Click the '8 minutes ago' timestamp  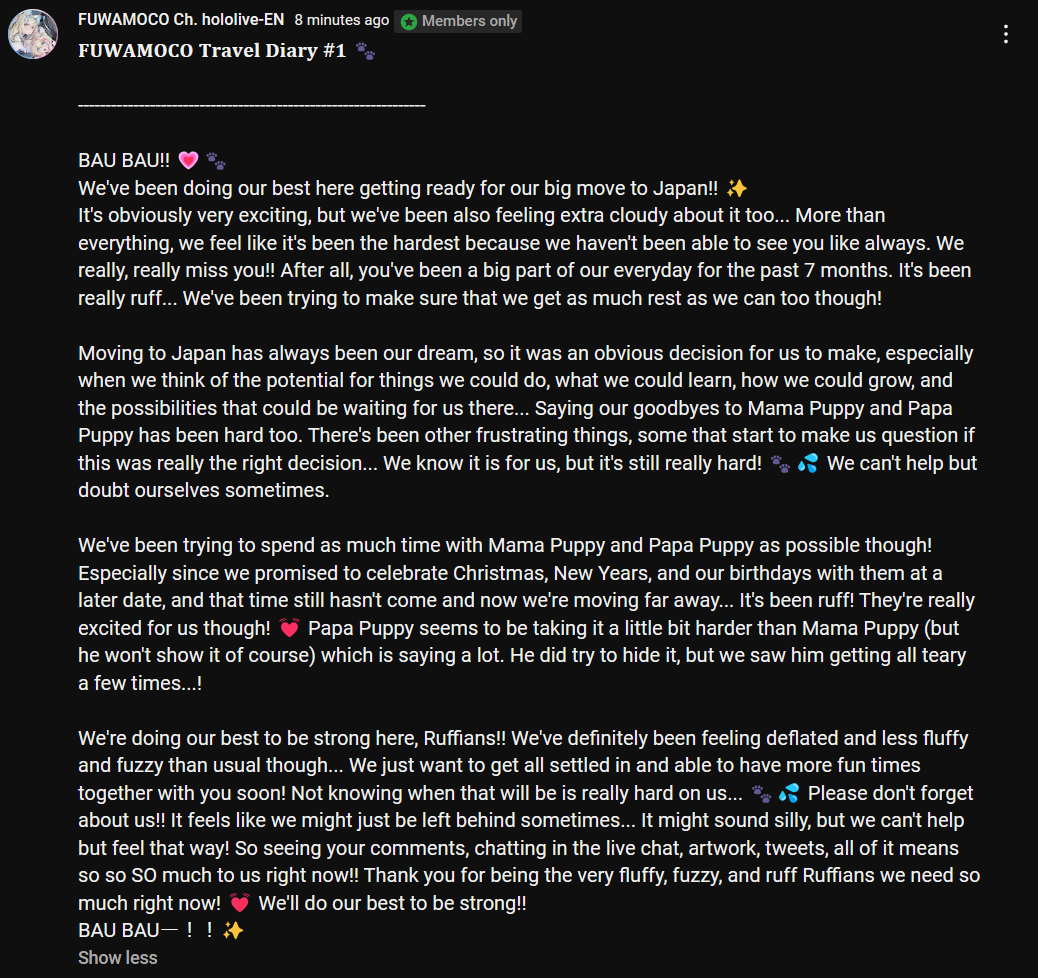tap(342, 21)
